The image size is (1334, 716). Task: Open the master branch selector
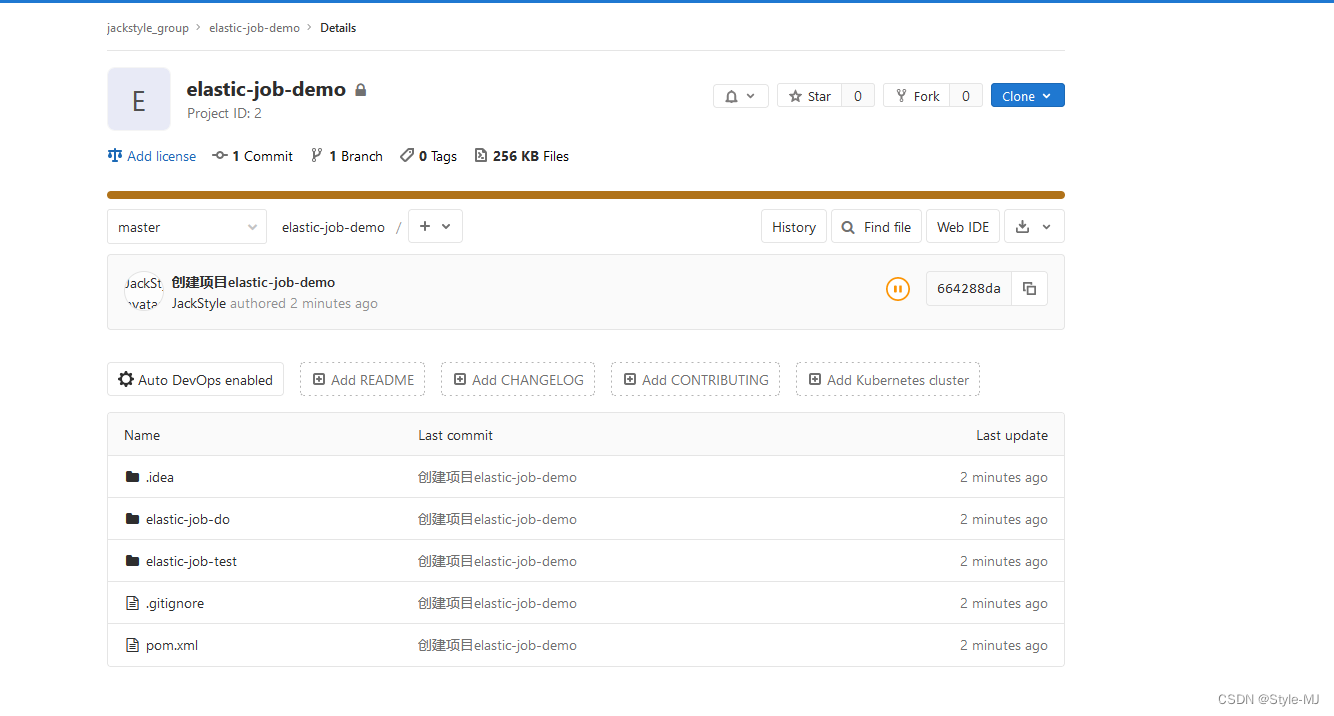pyautogui.click(x=187, y=227)
